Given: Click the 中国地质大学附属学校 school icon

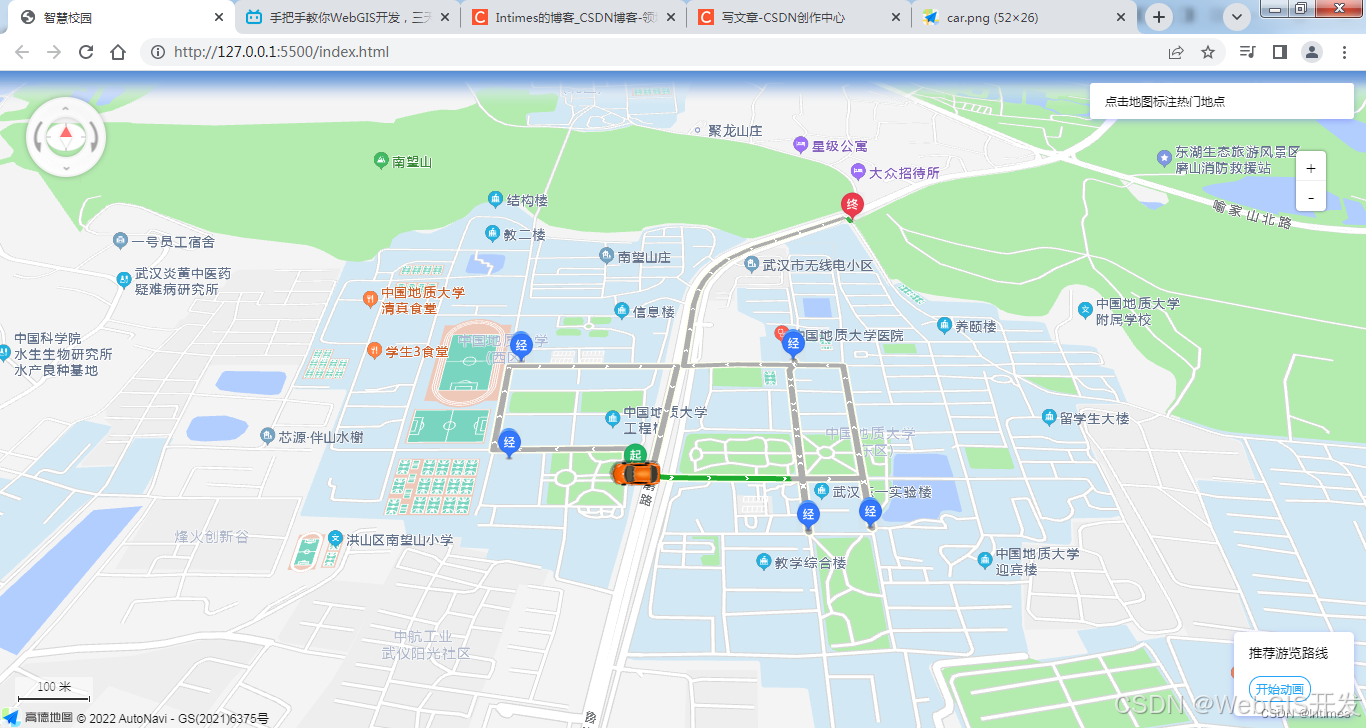Looking at the screenshot, I should point(1085,310).
